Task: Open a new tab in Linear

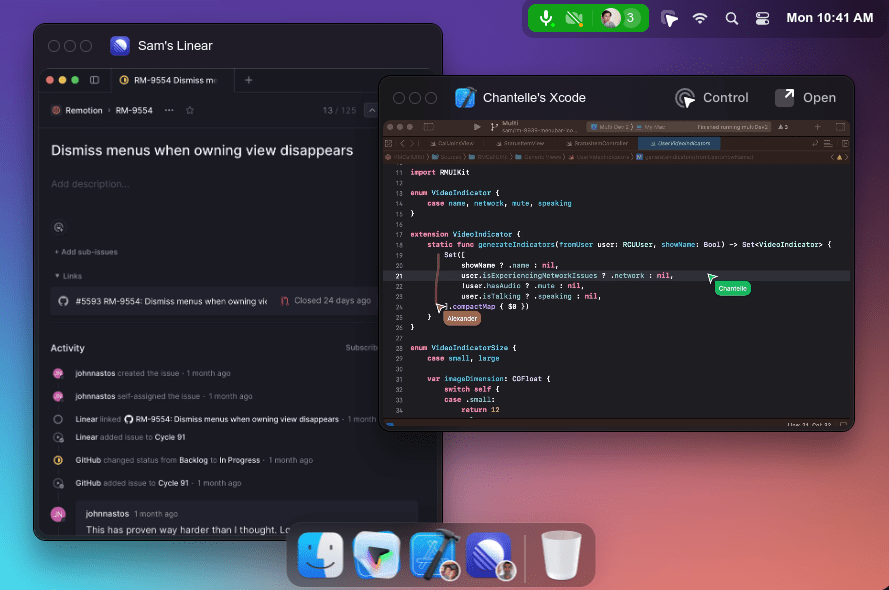Action: [248, 80]
